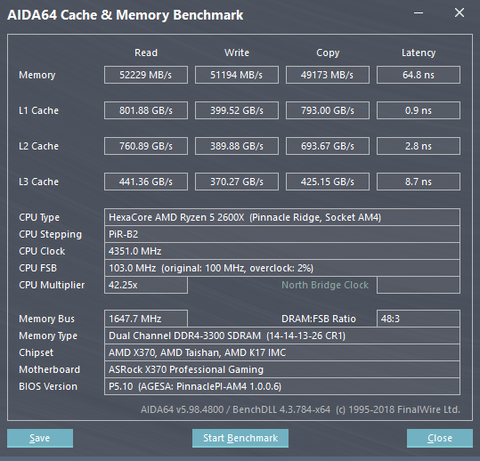Minimize the AIDA64 benchmark window

(418, 13)
